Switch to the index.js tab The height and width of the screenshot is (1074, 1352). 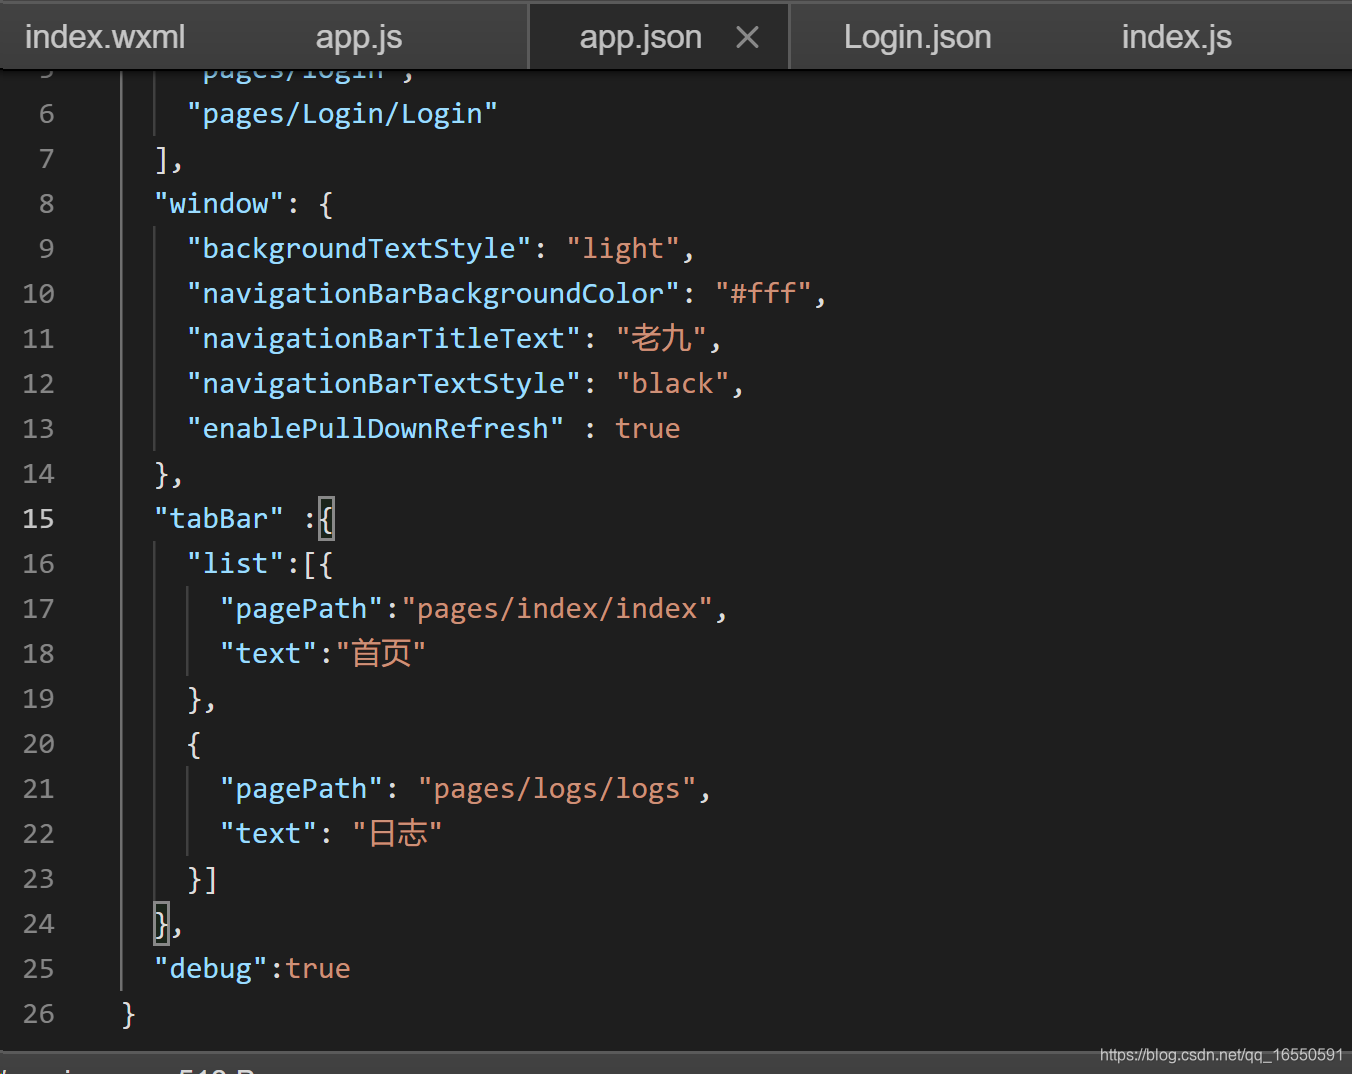(x=1176, y=37)
